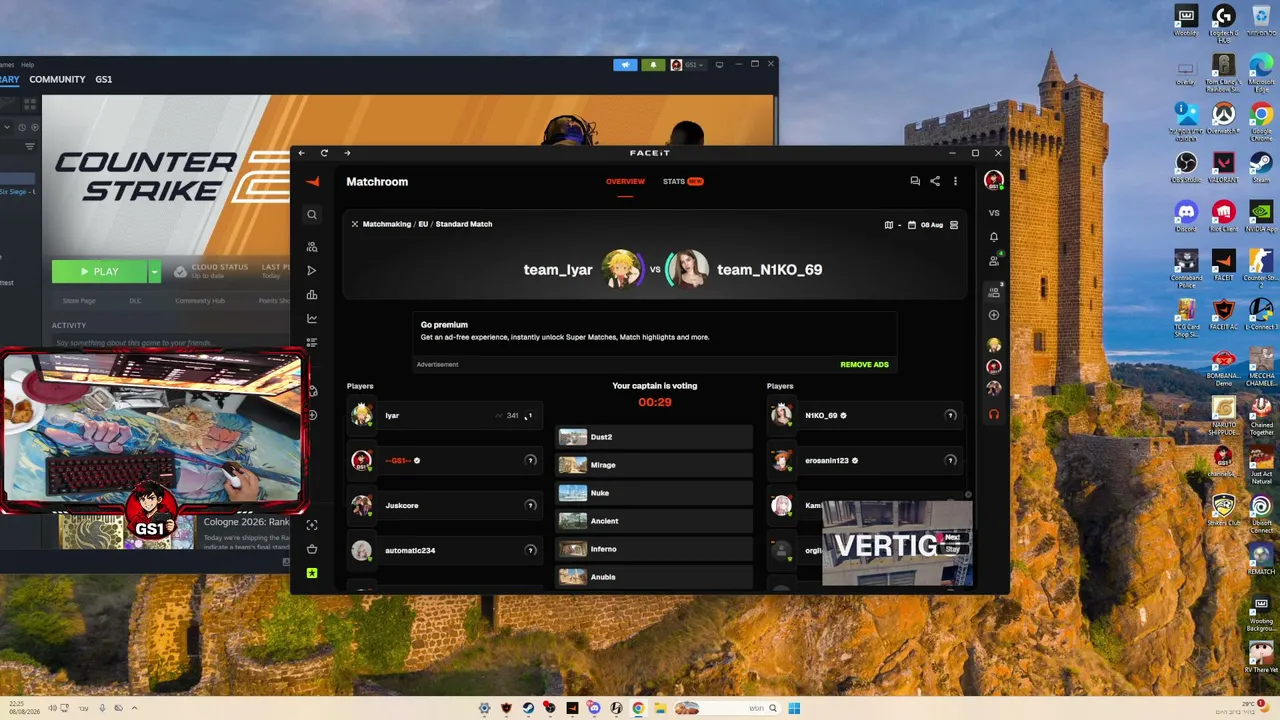This screenshot has height=720, width=1280.
Task: Open the FACEIT chat messages icon
Action: [914, 181]
